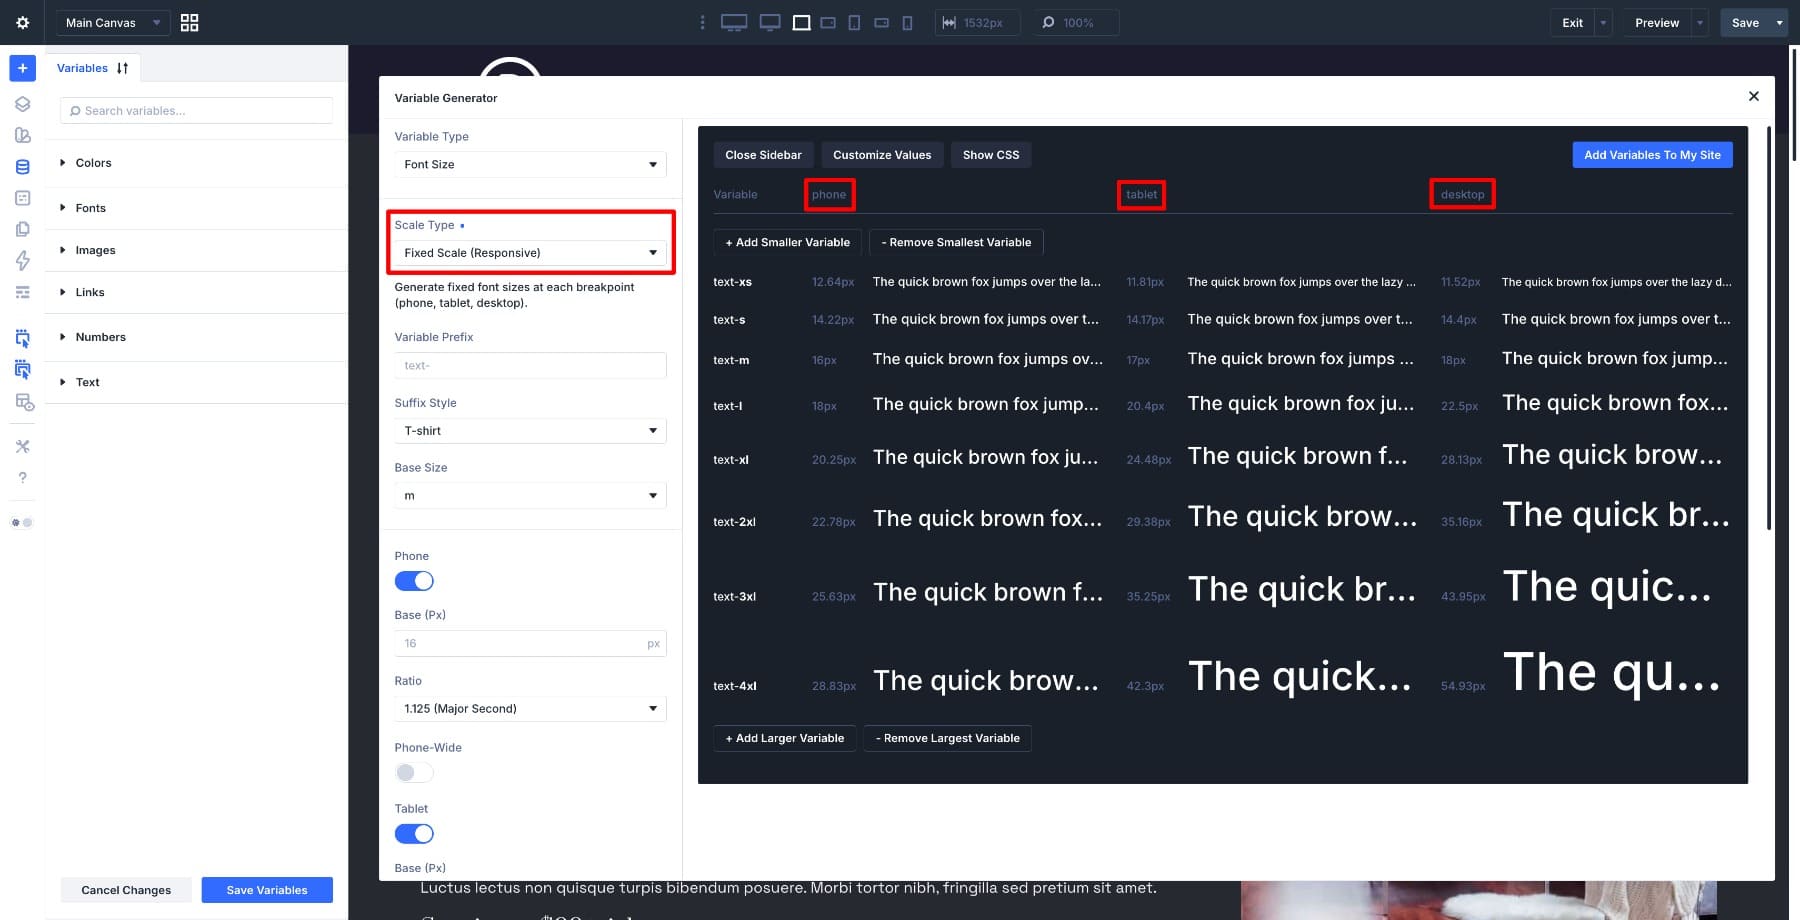Open the Variable Type Font Size dropdown
This screenshot has width=1800, height=920.
(530, 164)
